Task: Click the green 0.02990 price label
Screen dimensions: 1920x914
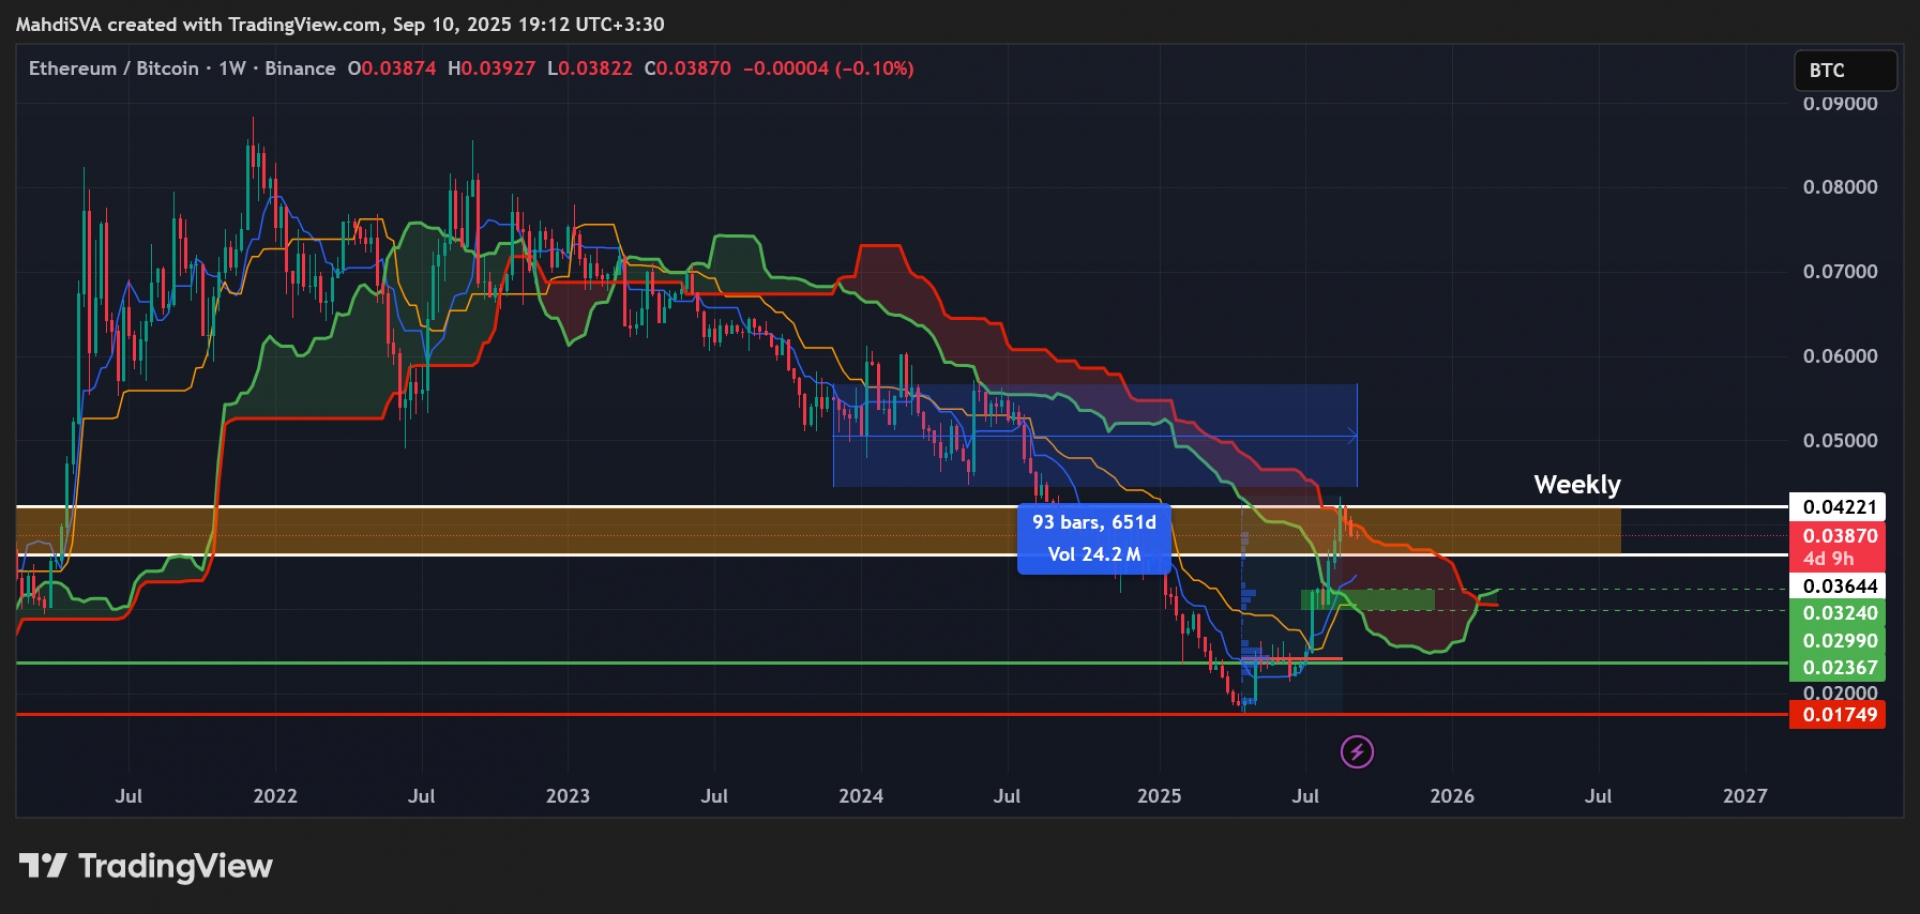Action: tap(1839, 641)
